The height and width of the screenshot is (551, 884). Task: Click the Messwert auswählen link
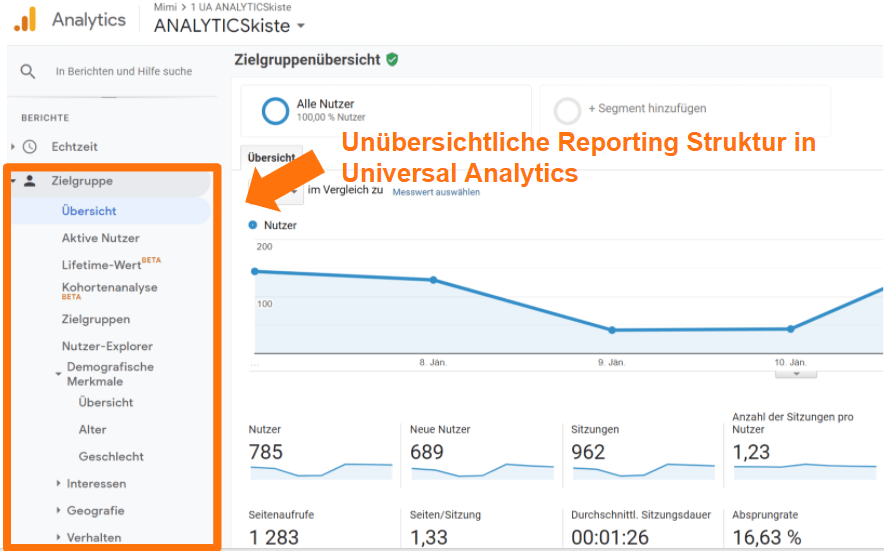pos(436,192)
